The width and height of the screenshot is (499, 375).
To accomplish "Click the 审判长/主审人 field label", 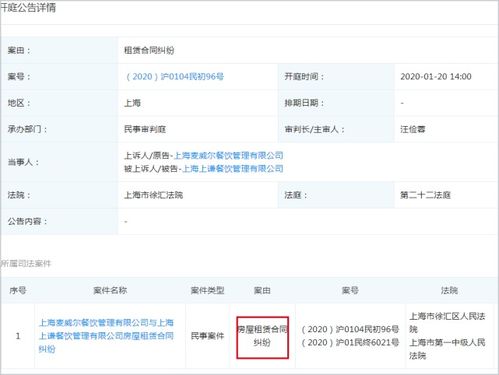I will tap(314, 129).
